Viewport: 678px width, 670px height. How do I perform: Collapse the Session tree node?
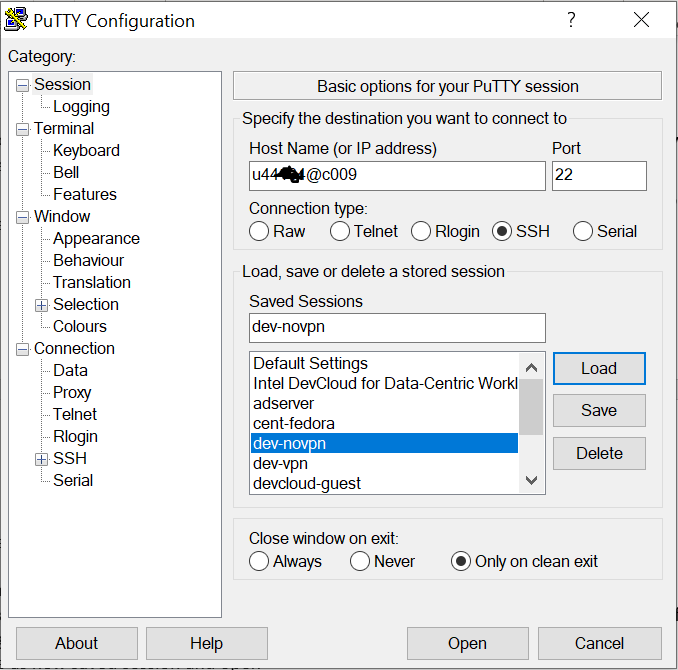(22, 85)
